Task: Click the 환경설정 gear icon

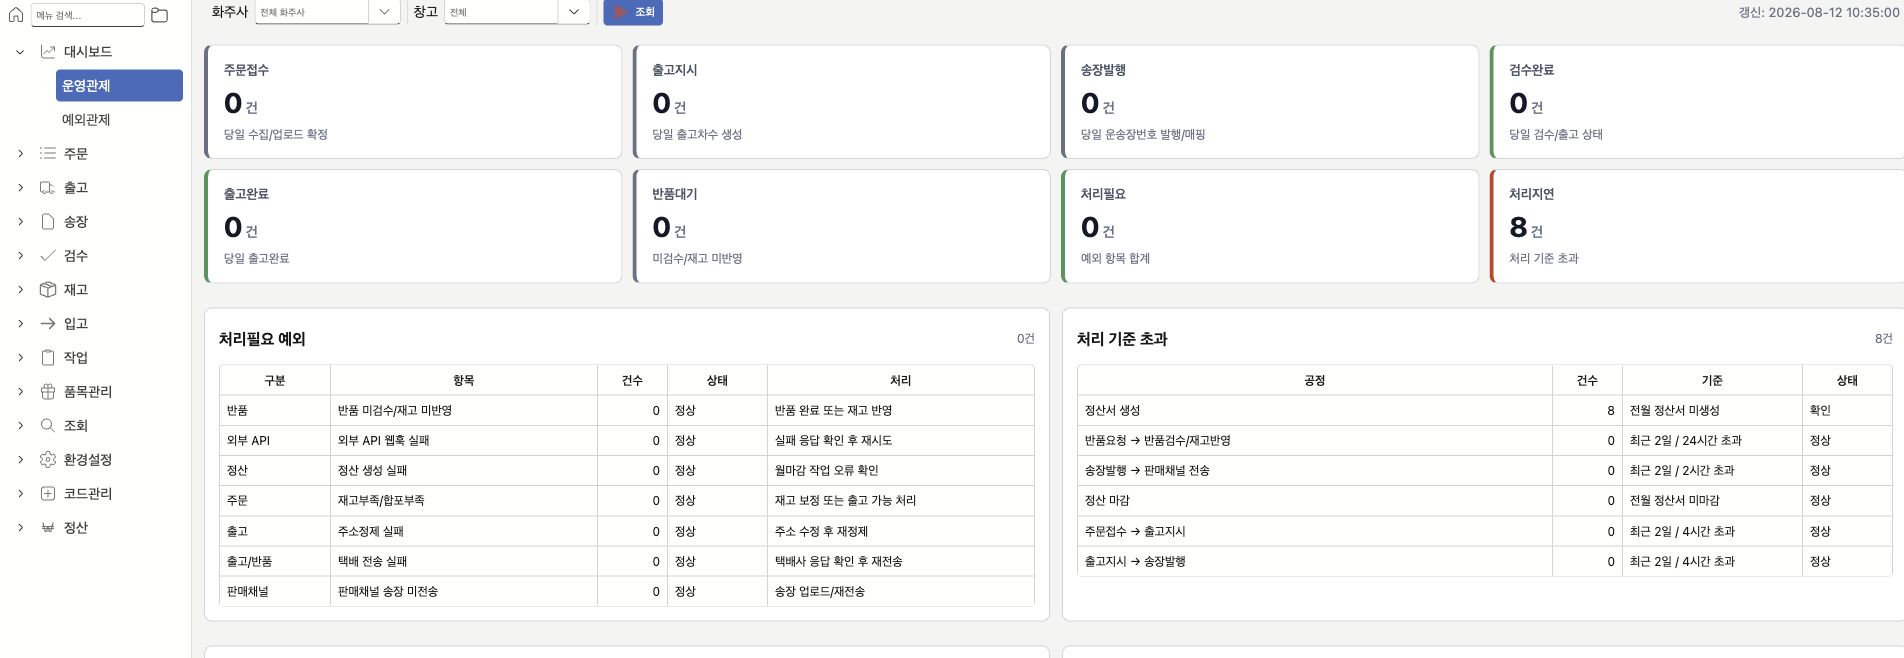Action: [x=47, y=459]
